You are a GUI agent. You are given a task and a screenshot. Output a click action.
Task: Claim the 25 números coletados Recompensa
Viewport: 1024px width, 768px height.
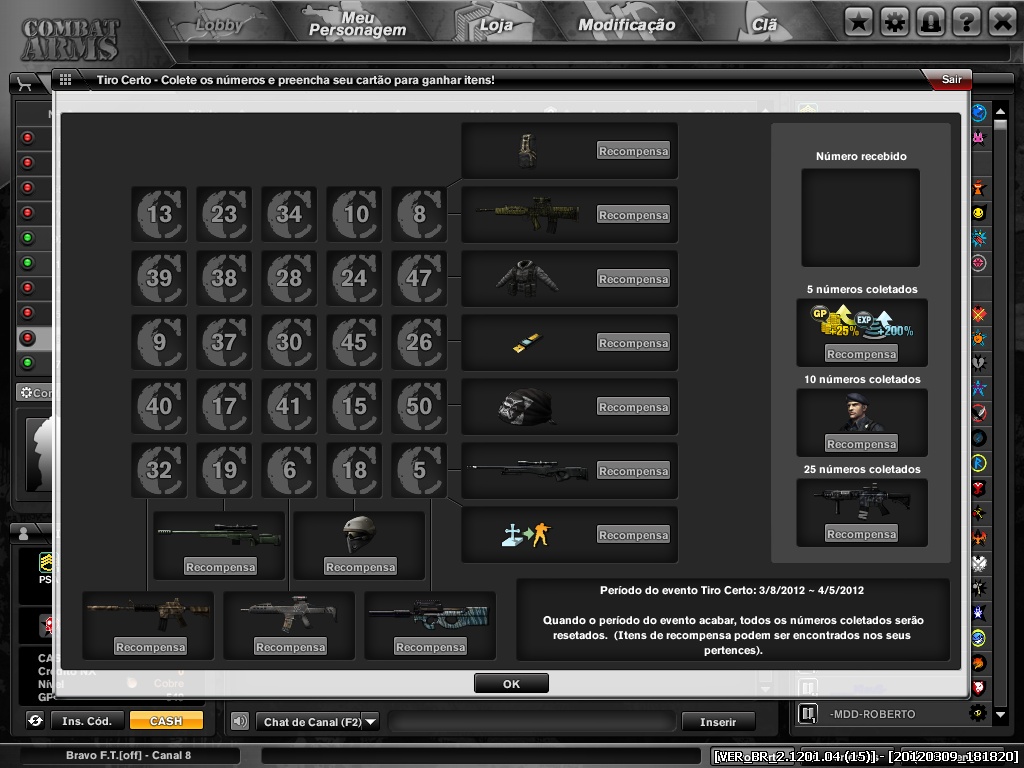860,533
